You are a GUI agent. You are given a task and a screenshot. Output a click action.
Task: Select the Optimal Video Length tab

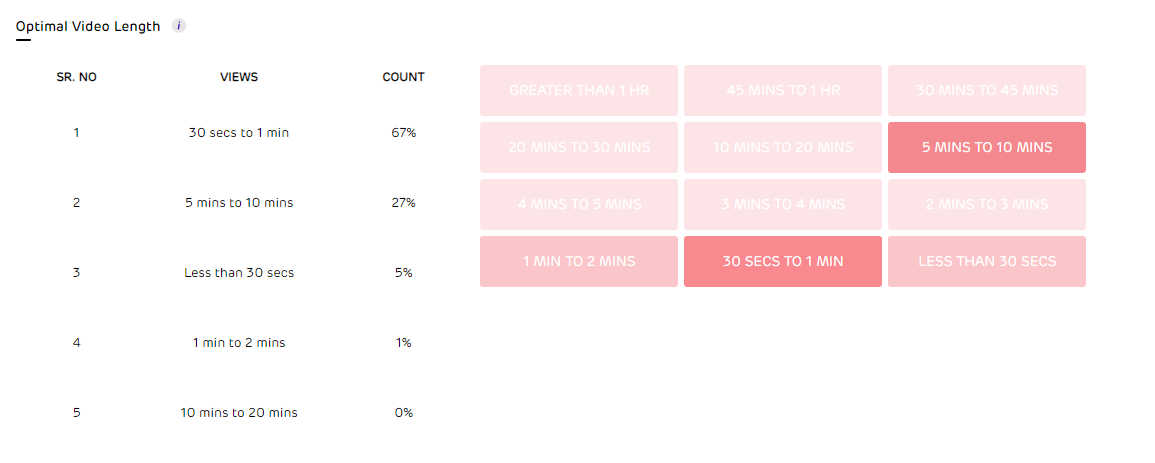pos(87,27)
